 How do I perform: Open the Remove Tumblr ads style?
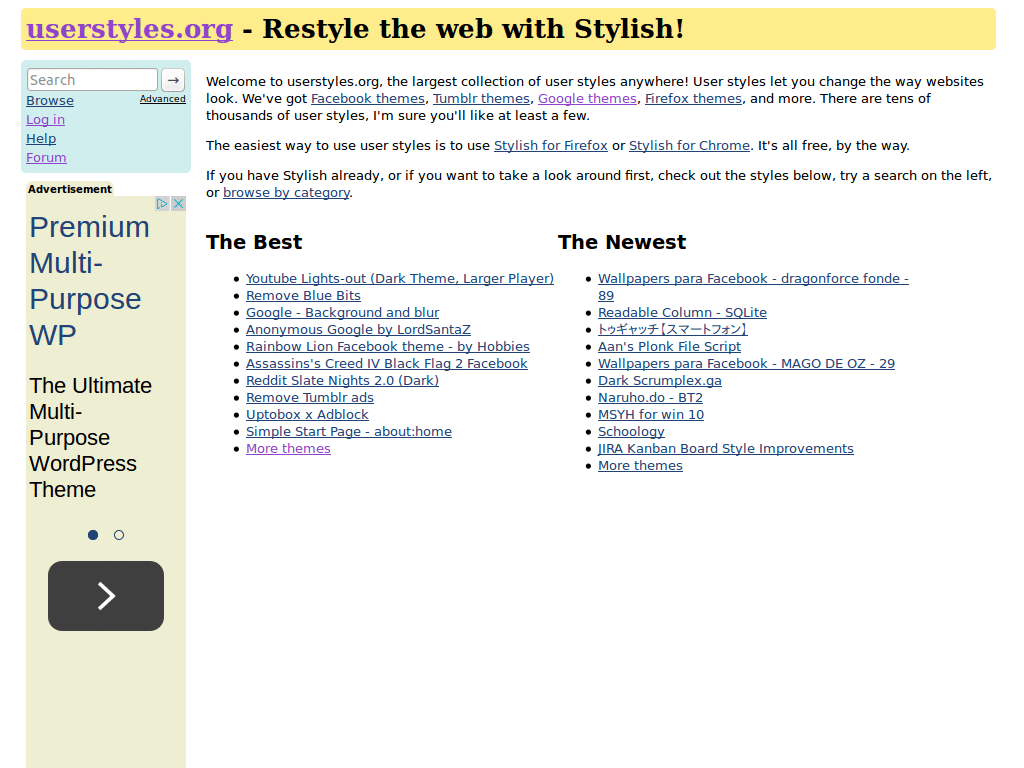[x=310, y=398]
